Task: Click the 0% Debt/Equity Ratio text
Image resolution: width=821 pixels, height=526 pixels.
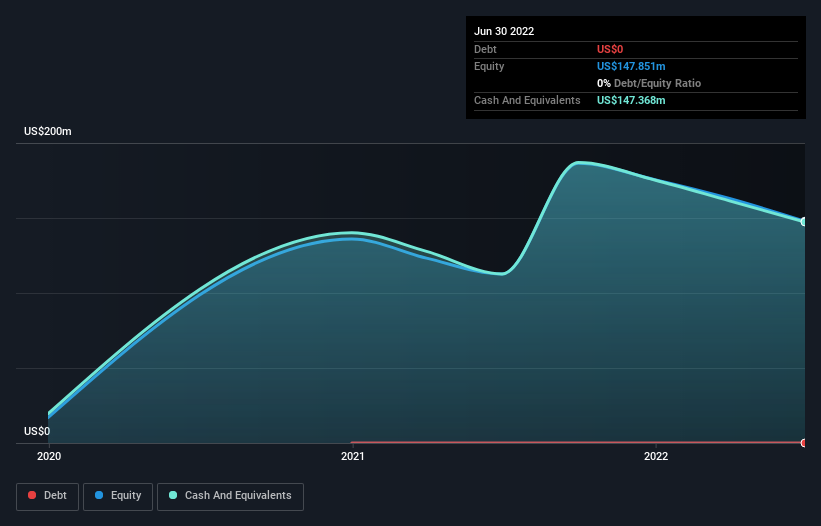Action: (649, 83)
